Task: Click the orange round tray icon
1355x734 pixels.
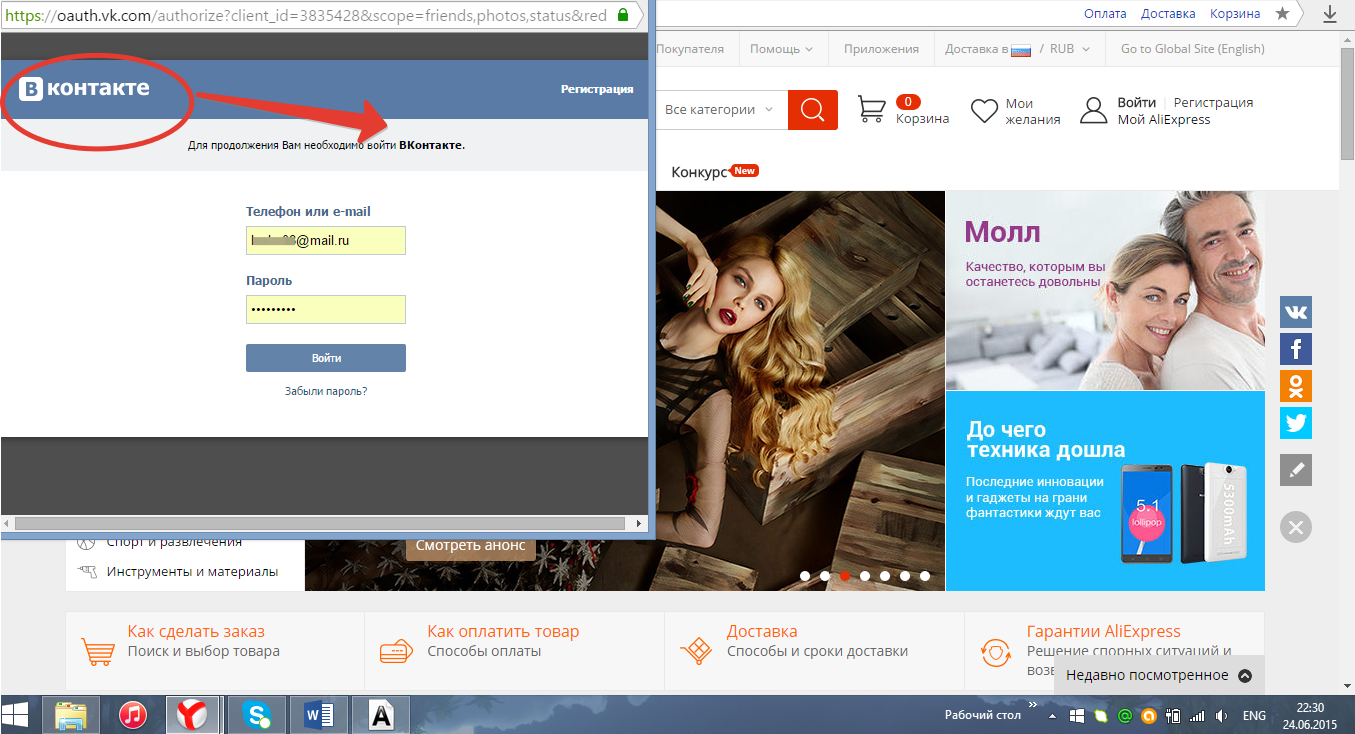Action: tap(1149, 716)
